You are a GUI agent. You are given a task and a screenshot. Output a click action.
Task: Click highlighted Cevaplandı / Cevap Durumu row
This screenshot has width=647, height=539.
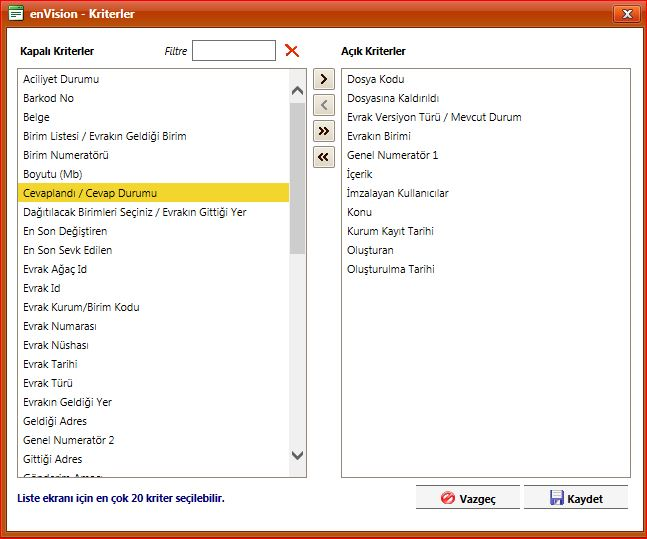(153, 193)
